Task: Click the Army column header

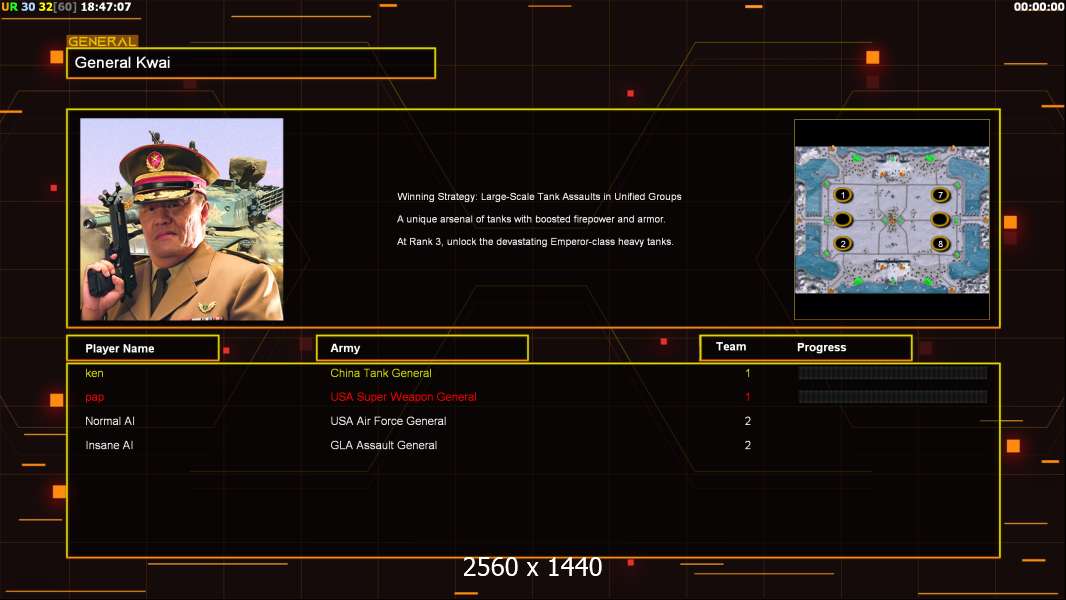Action: 422,348
